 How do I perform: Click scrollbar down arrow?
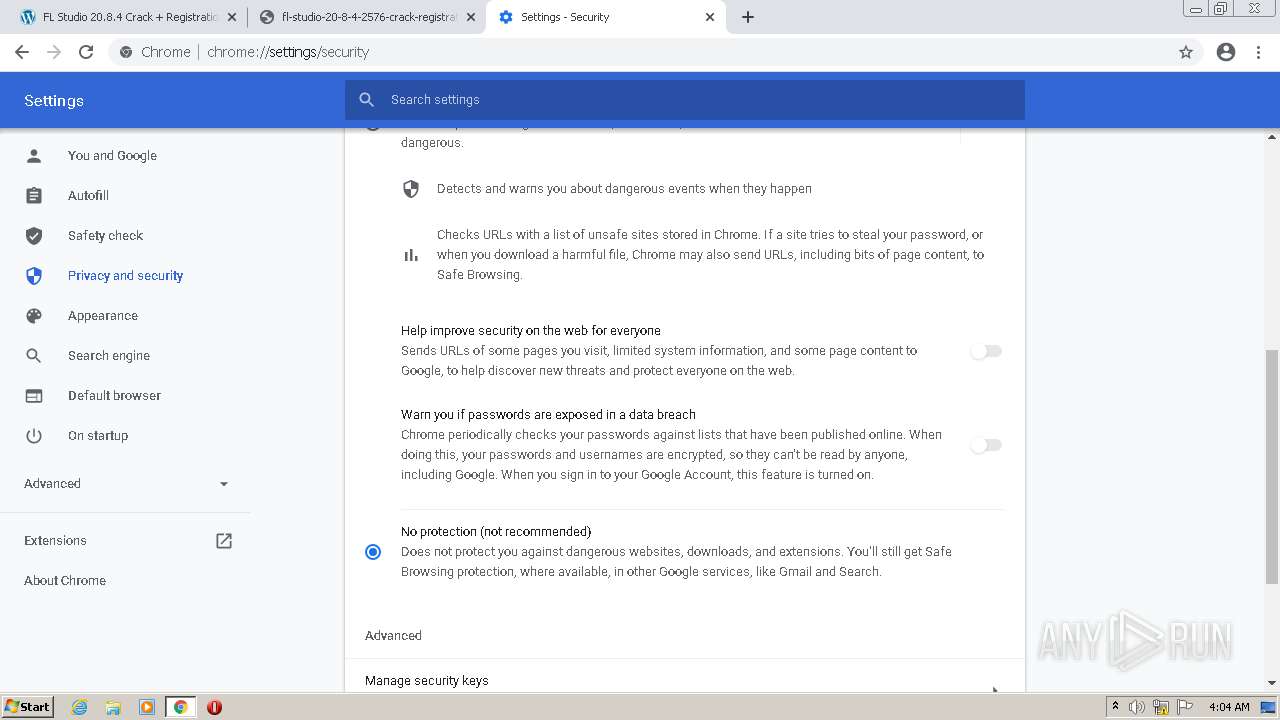coord(1272,684)
